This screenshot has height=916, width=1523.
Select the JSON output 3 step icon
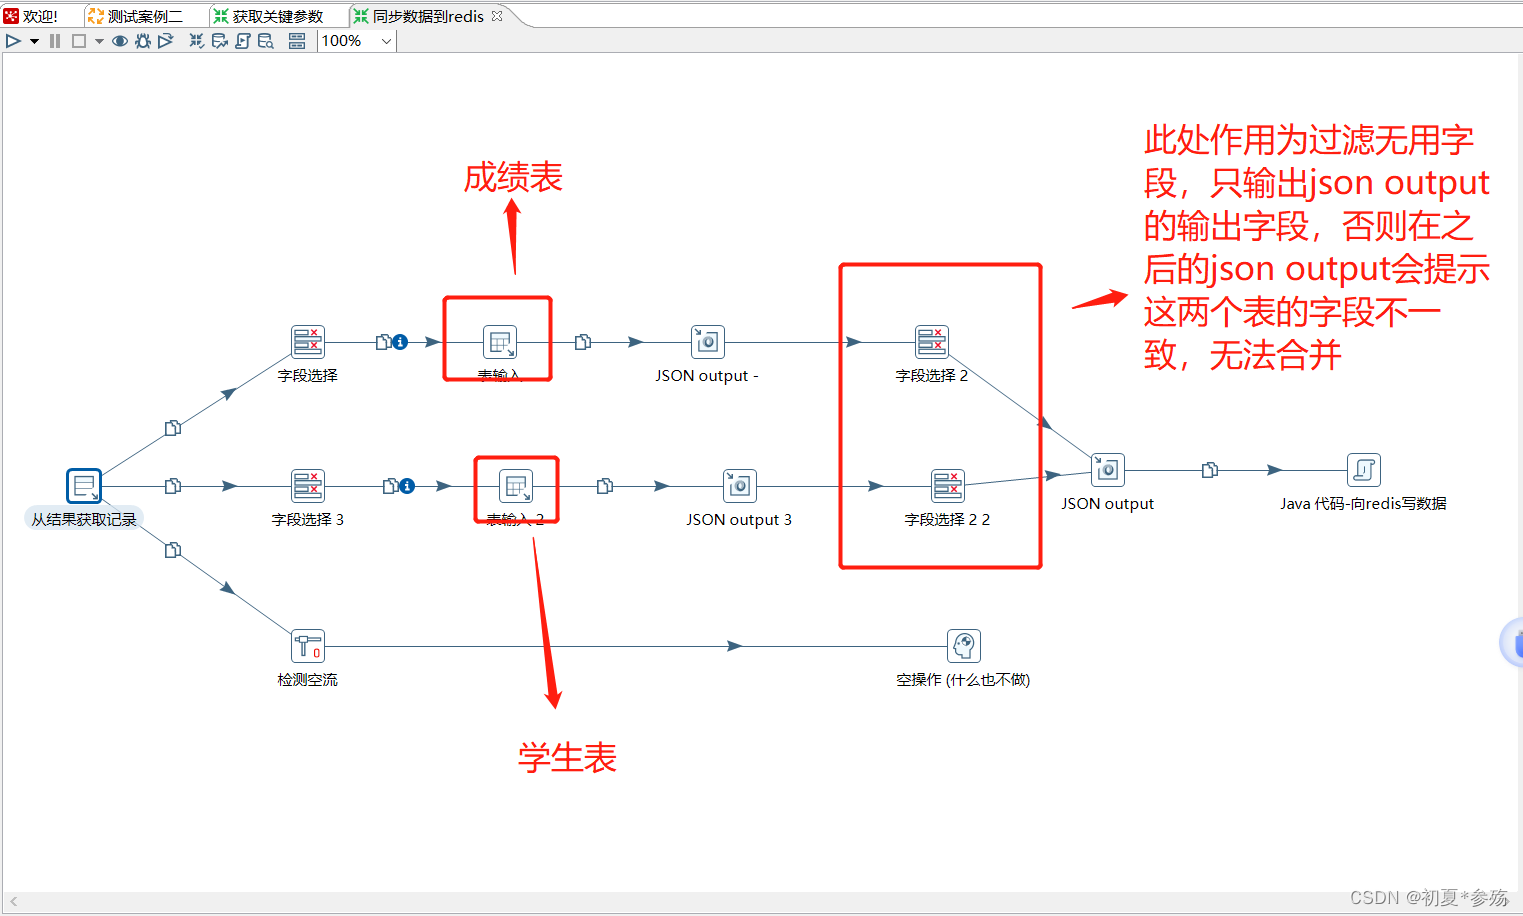point(740,486)
